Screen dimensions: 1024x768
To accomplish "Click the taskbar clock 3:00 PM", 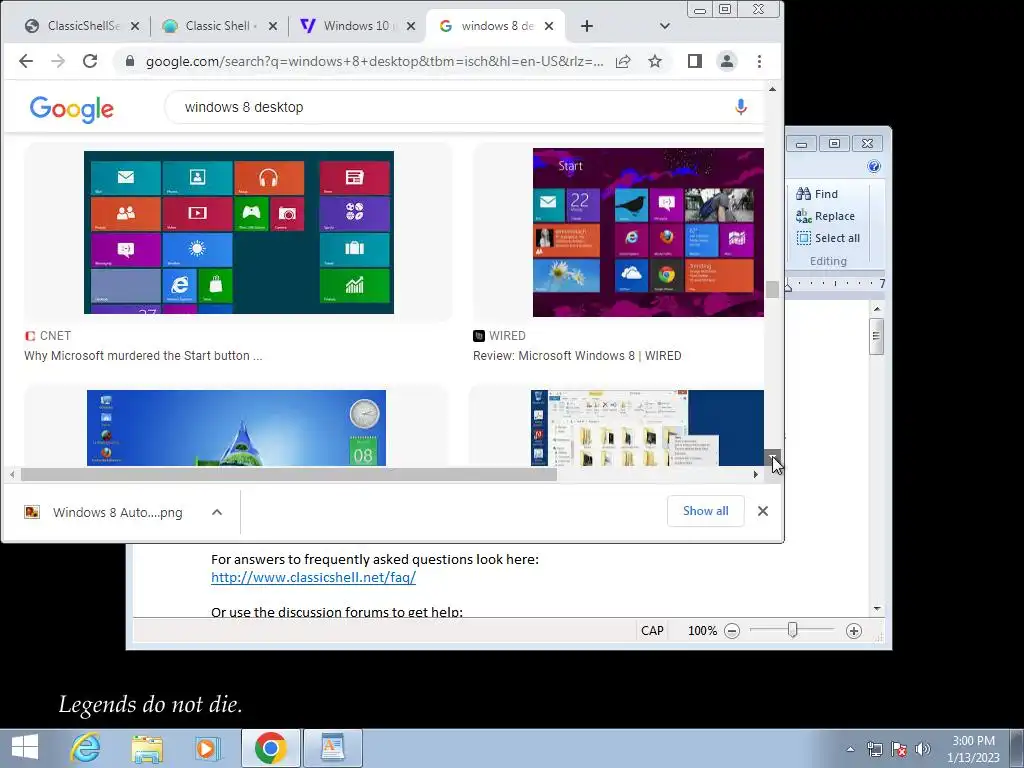I will click(x=973, y=741).
